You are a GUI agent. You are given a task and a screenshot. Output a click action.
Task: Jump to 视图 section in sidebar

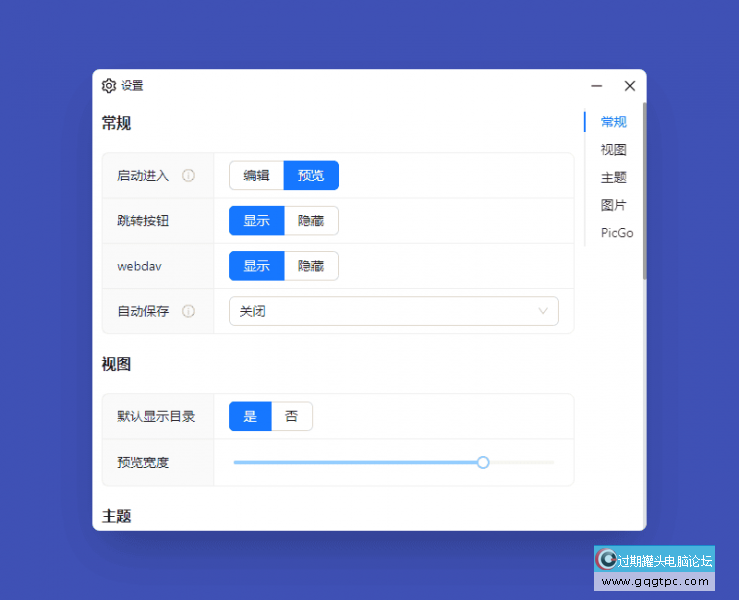click(x=613, y=150)
